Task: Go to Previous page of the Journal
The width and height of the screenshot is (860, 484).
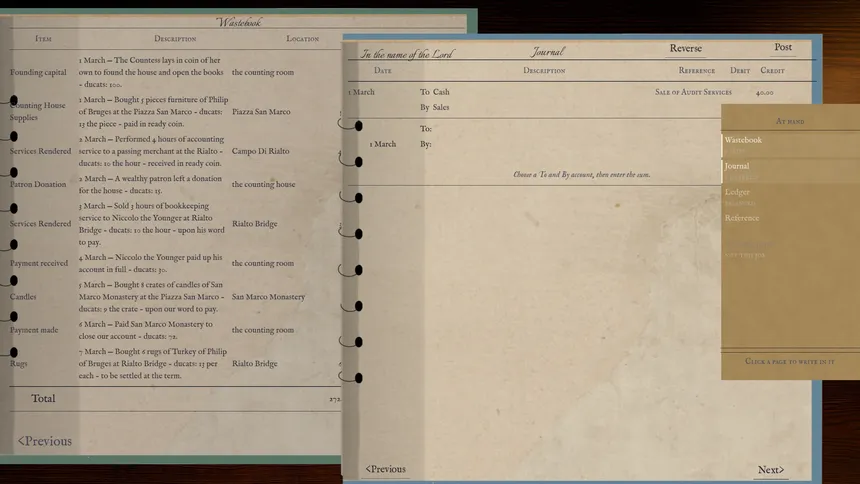Action: point(386,469)
